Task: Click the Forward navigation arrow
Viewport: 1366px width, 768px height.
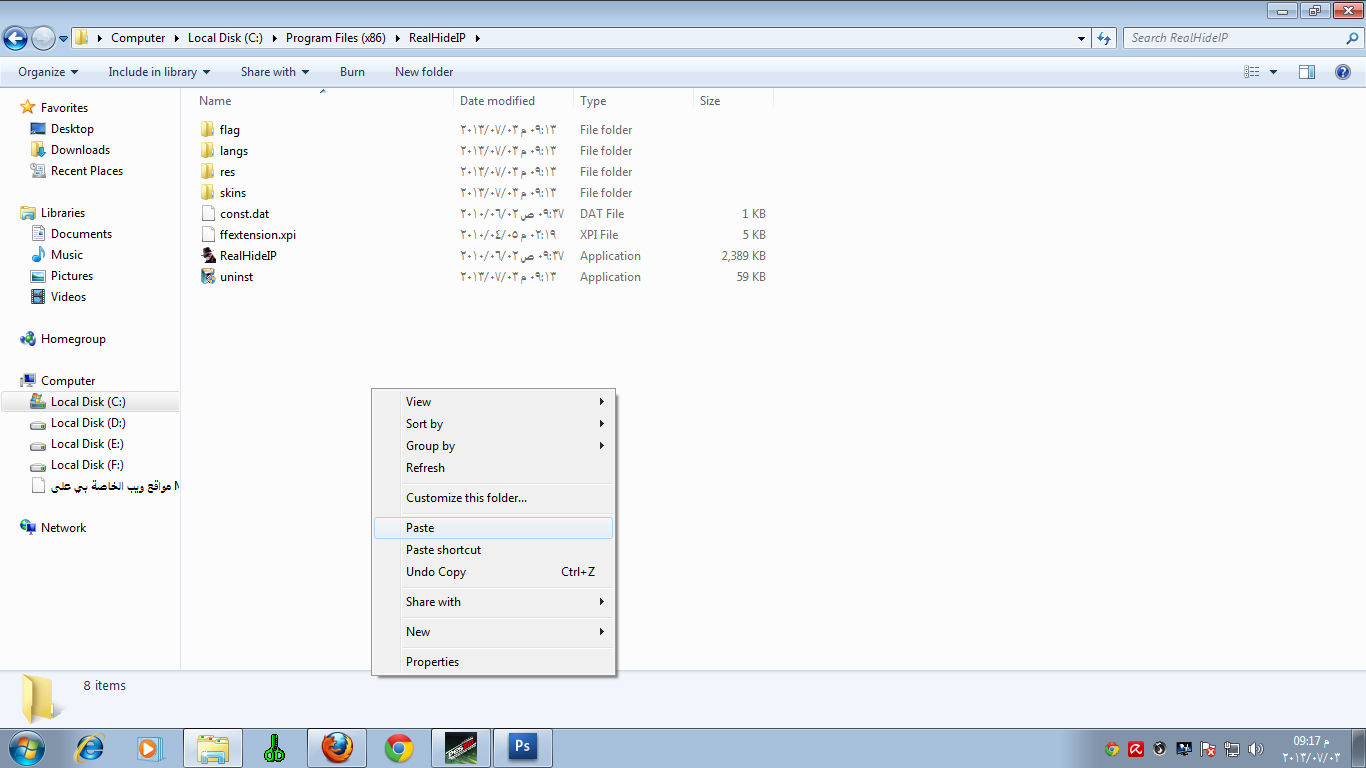Action: 43,39
